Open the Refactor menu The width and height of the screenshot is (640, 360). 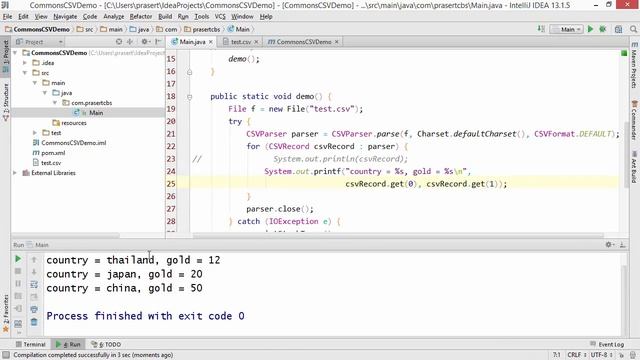tap(141, 17)
